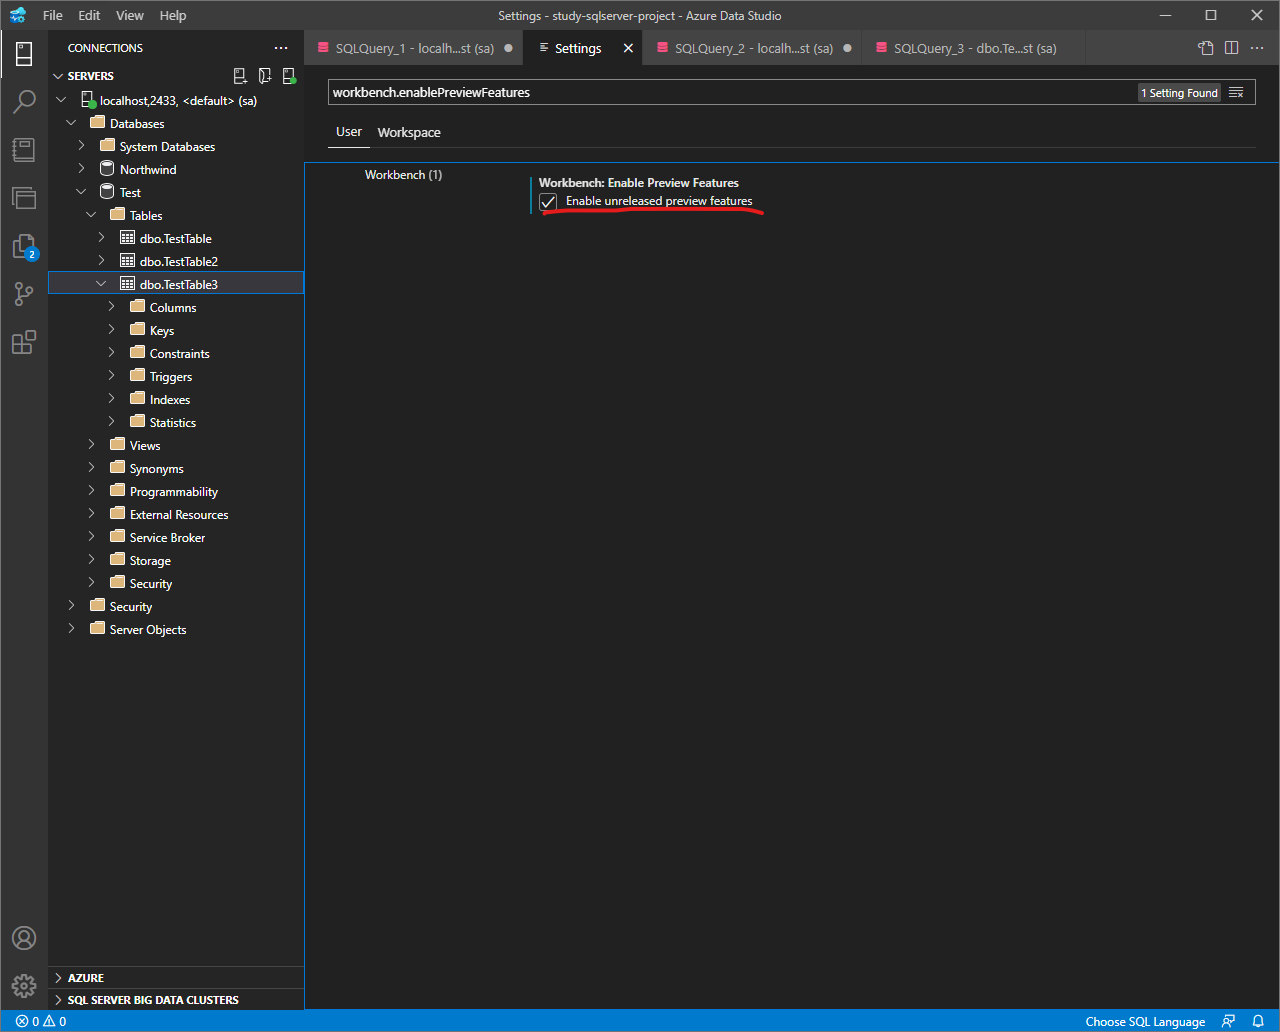Expand dbo.TestTable2 node
1280x1032 pixels.
(x=101, y=261)
